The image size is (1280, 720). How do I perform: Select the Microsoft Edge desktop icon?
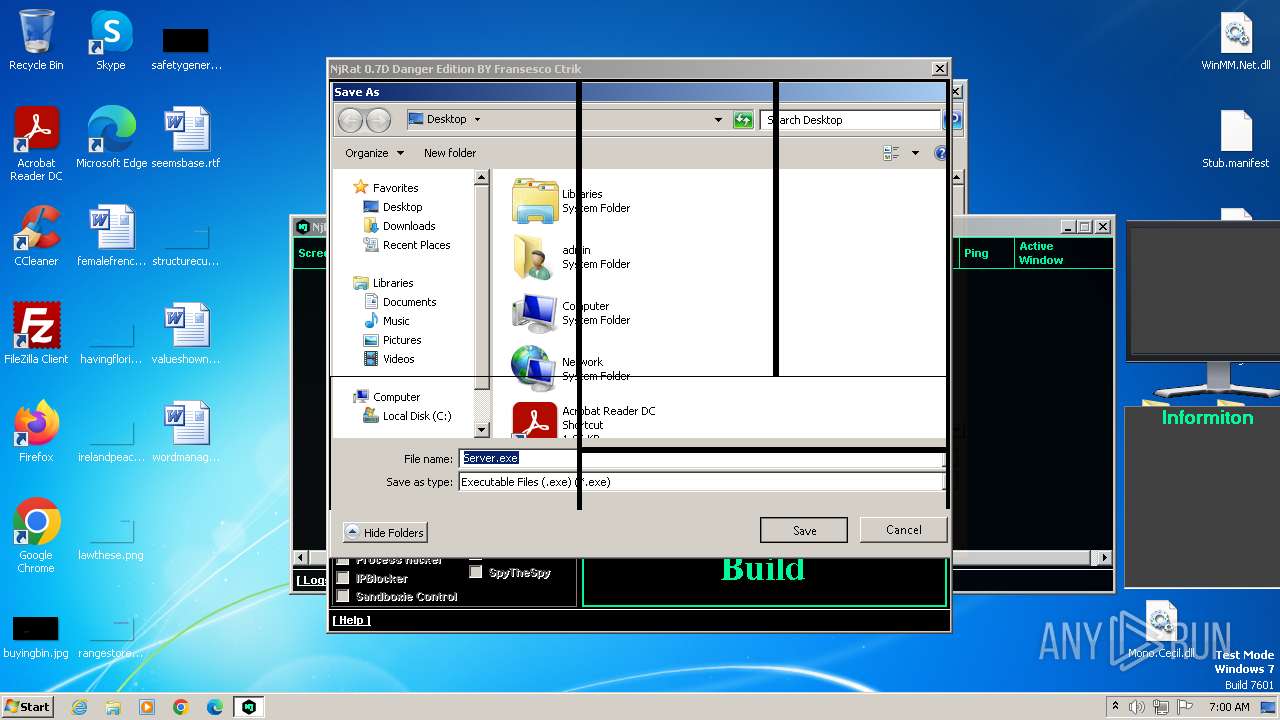111,138
